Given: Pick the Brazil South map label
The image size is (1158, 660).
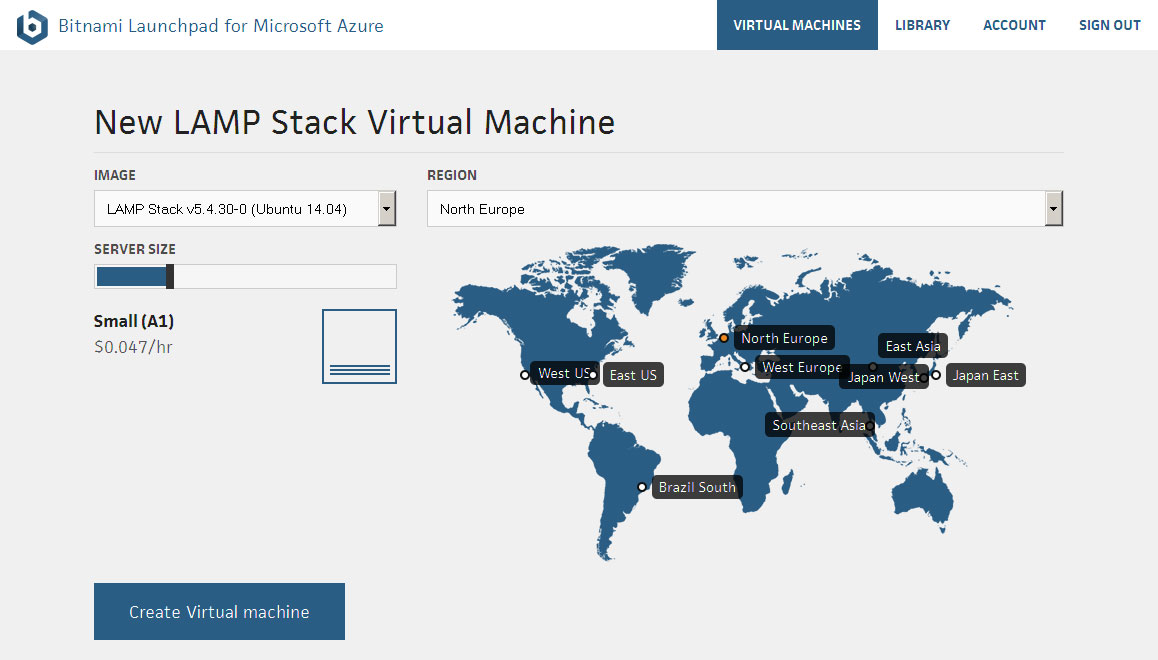Looking at the screenshot, I should (x=696, y=487).
